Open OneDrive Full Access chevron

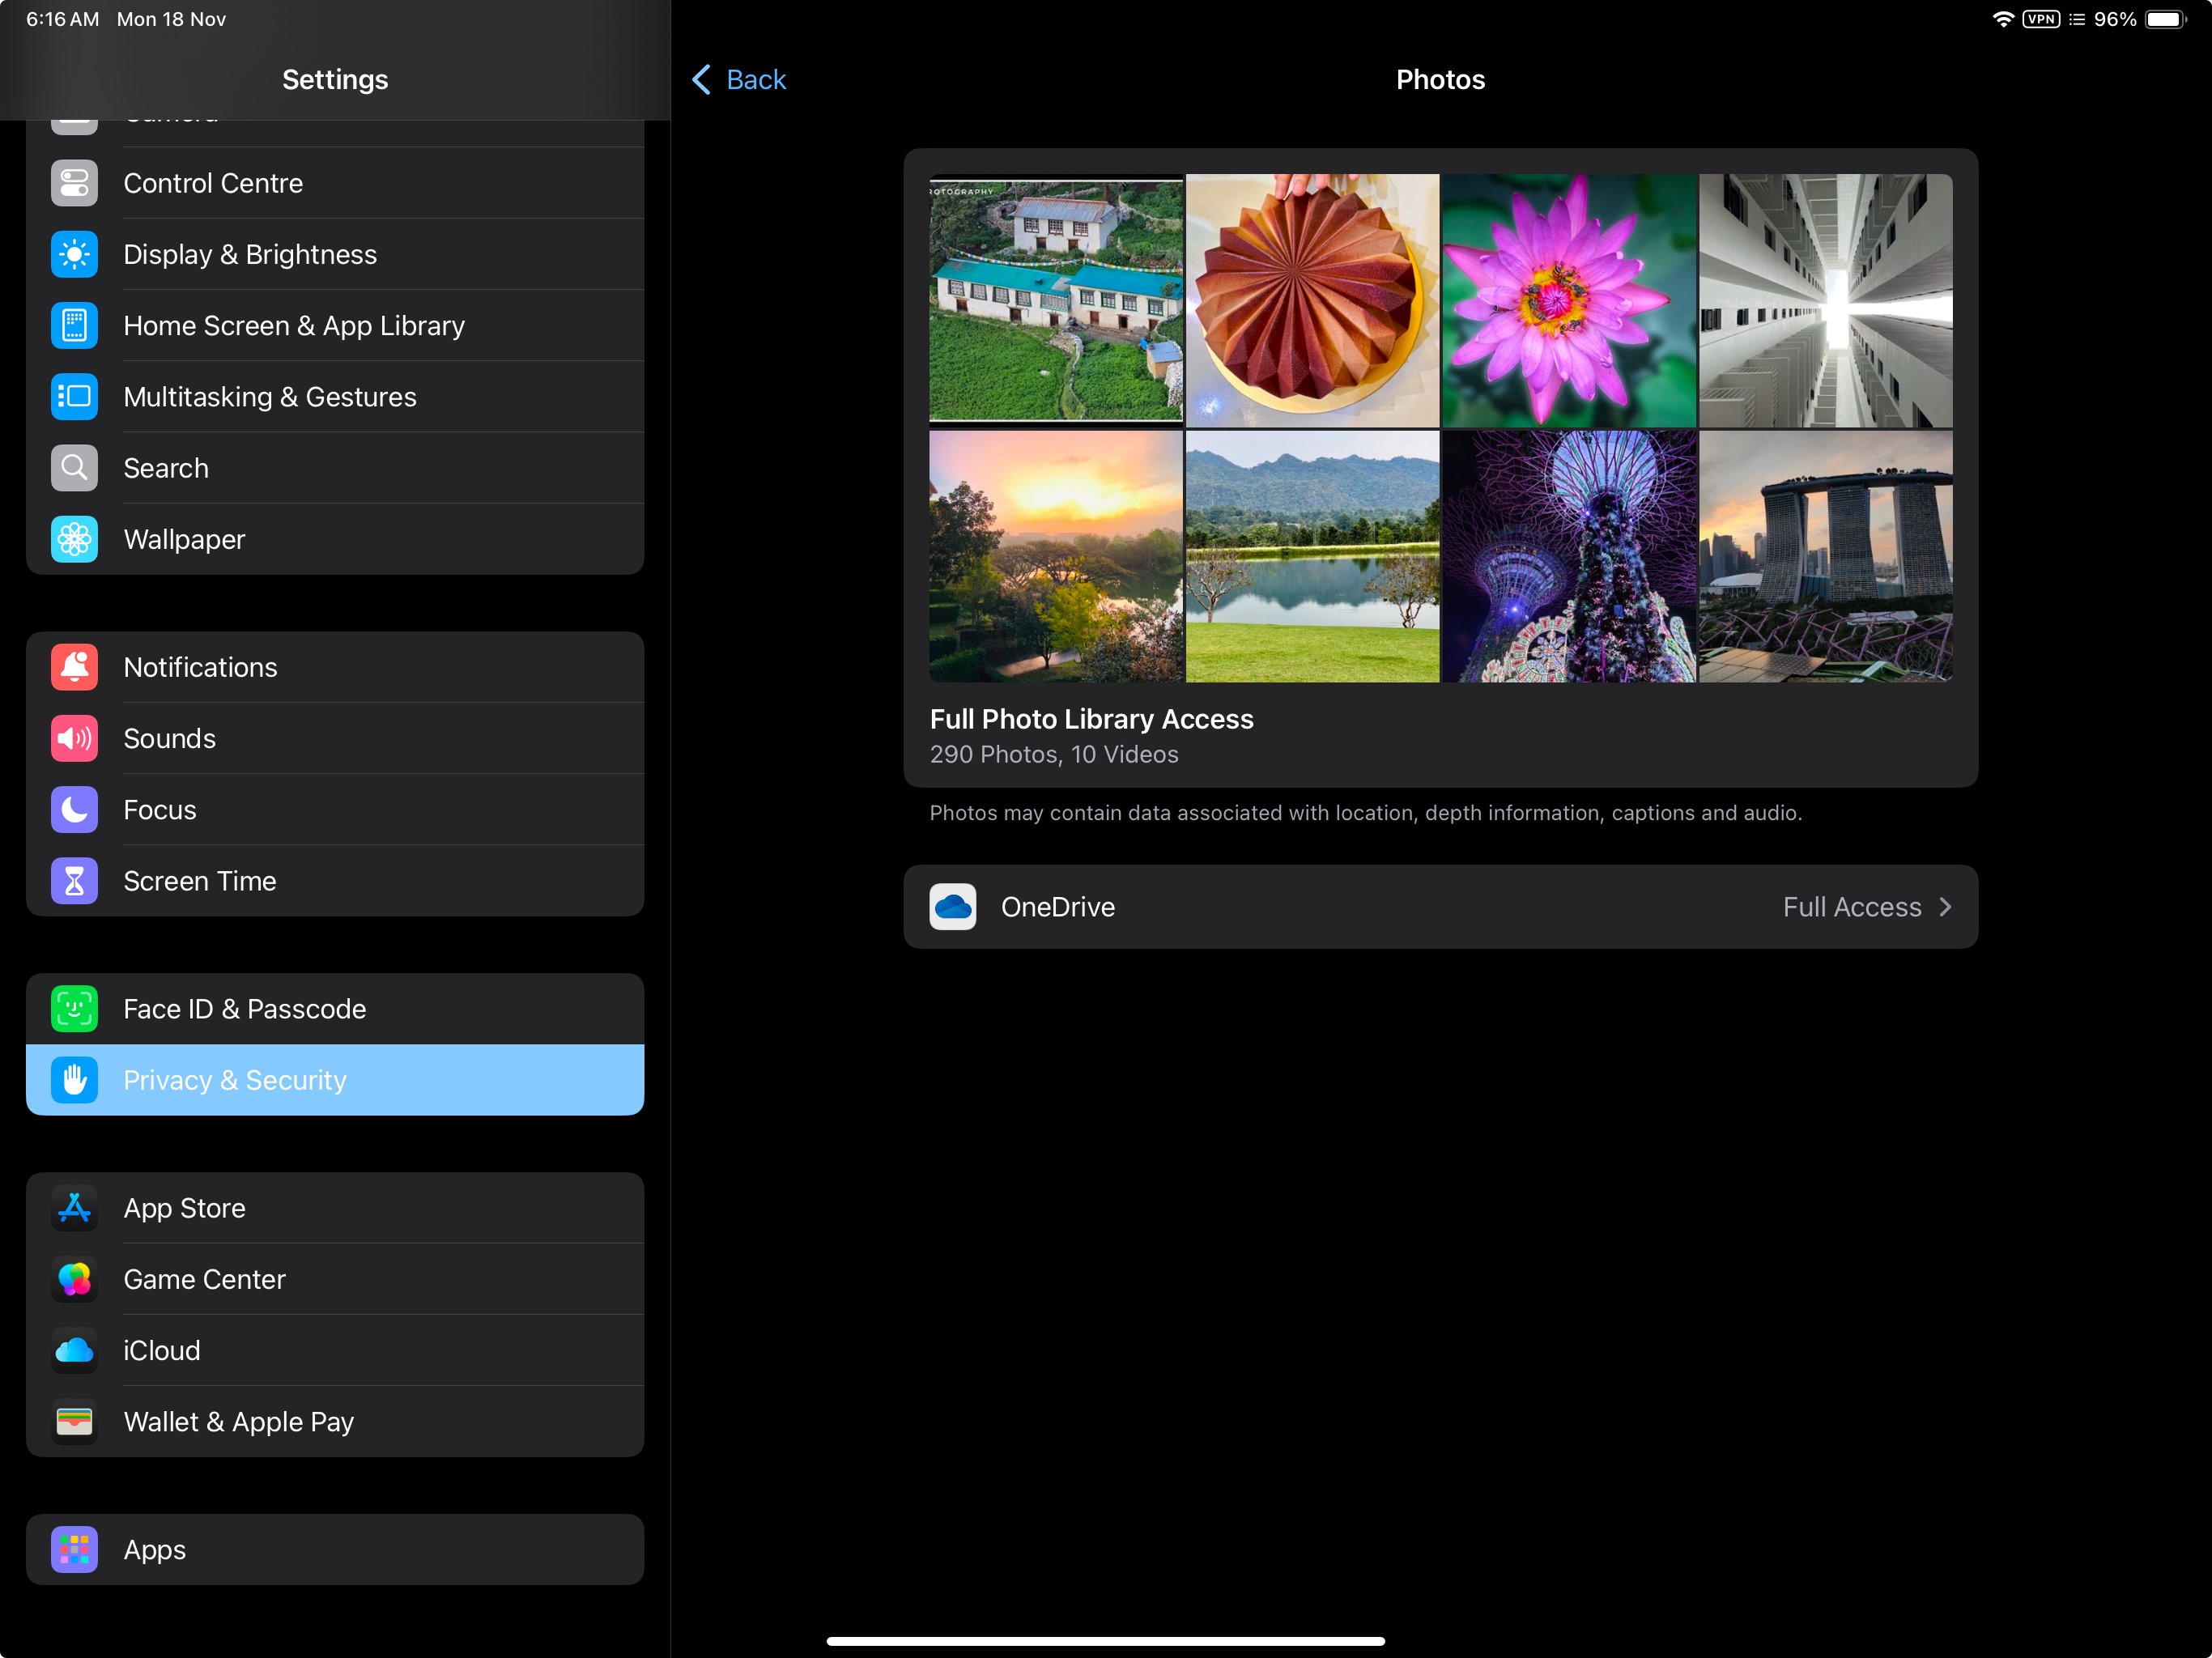[1945, 907]
